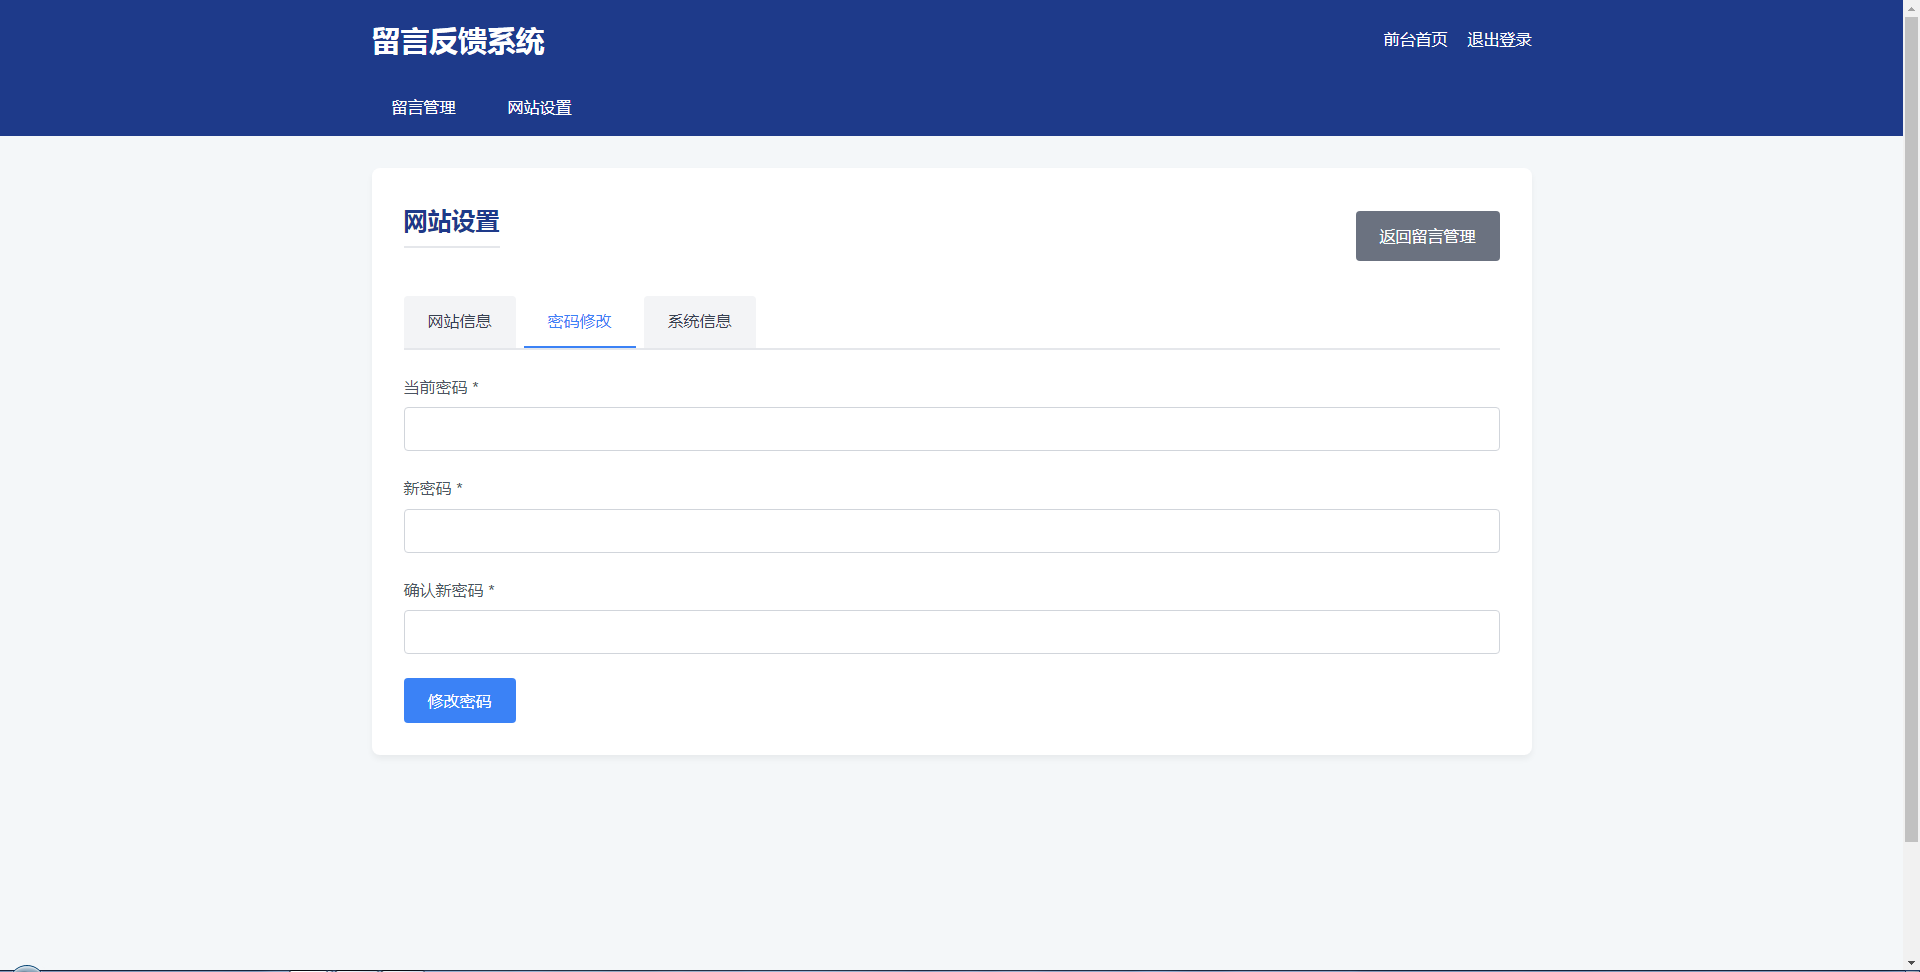Submit with the blue 修改密码 button
Screen dimensions: 1920x972
tap(459, 700)
